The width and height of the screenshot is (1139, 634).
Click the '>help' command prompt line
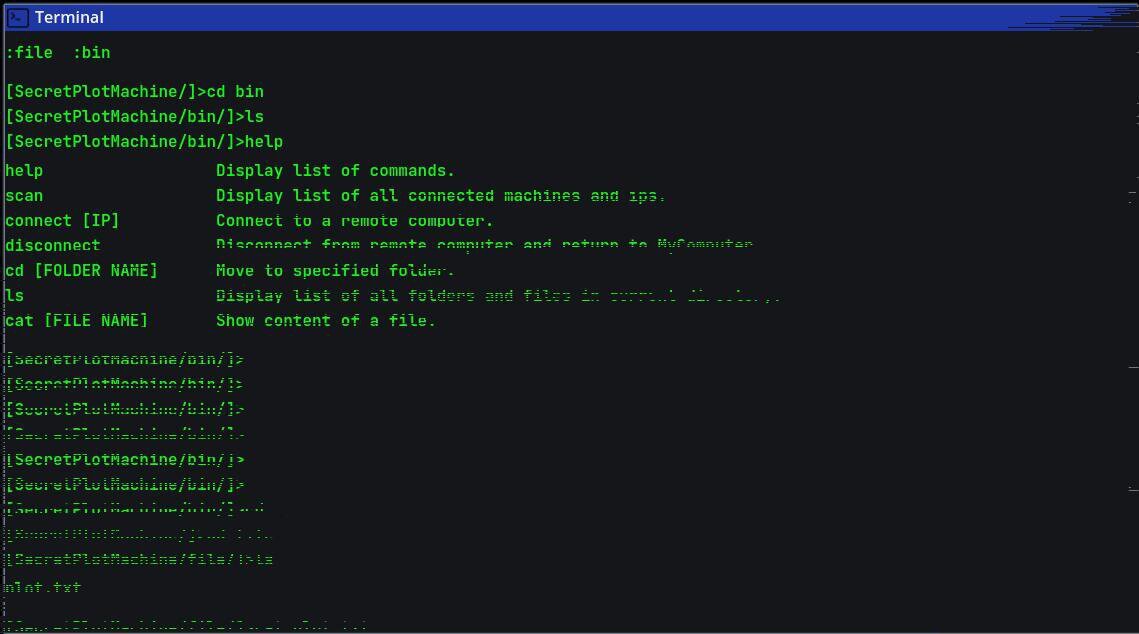click(x=144, y=142)
